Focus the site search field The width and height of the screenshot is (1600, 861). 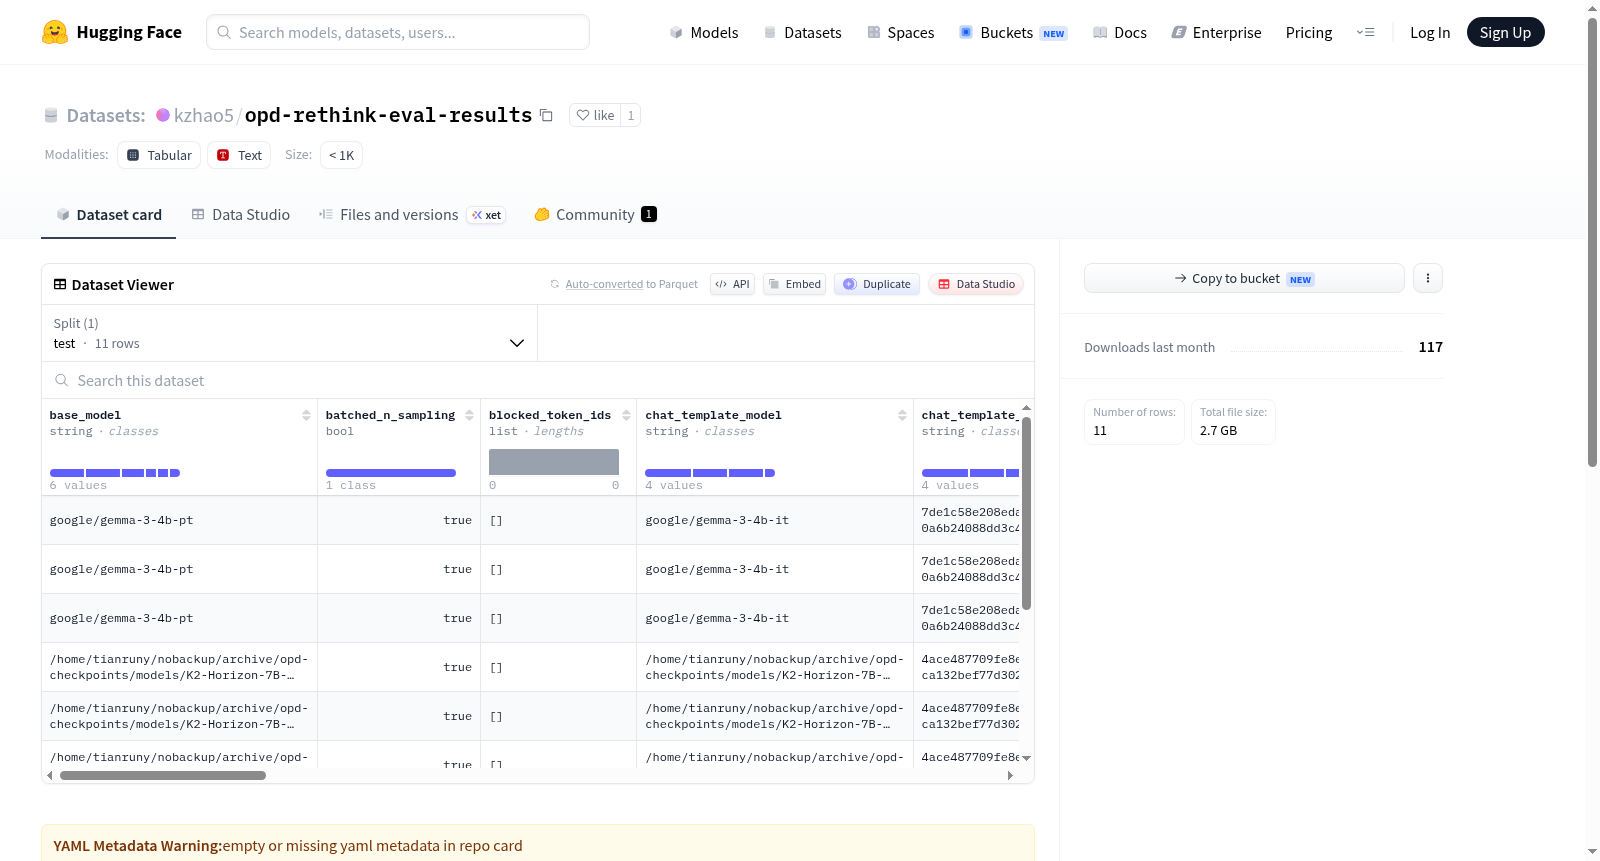point(398,32)
